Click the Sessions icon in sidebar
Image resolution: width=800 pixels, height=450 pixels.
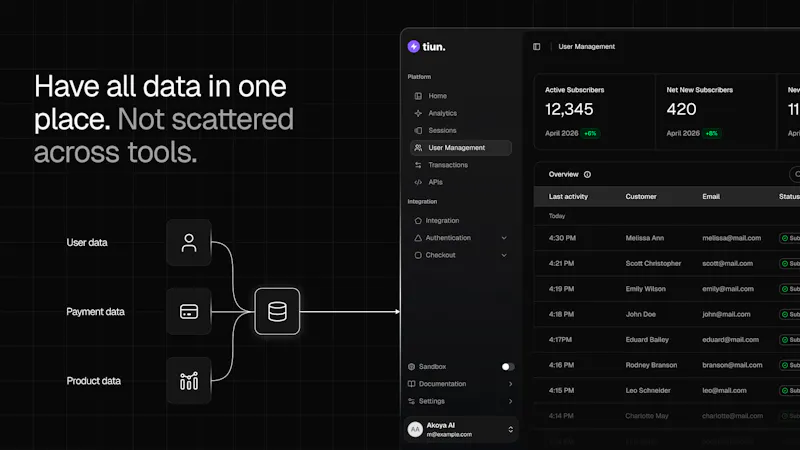(418, 131)
